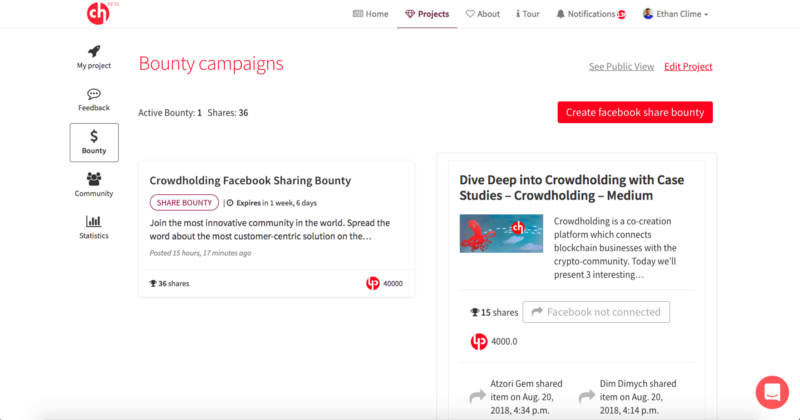Image resolution: width=800 pixels, height=420 pixels.
Task: Go to the Home menu item
Action: tap(370, 14)
